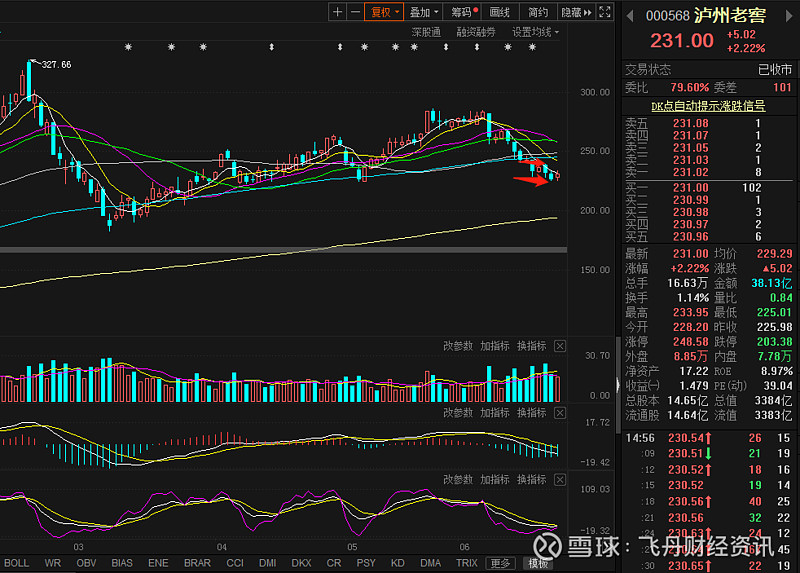The image size is (800, 573).
Task: Click the 金额 38.13亿 value
Action: (771, 283)
